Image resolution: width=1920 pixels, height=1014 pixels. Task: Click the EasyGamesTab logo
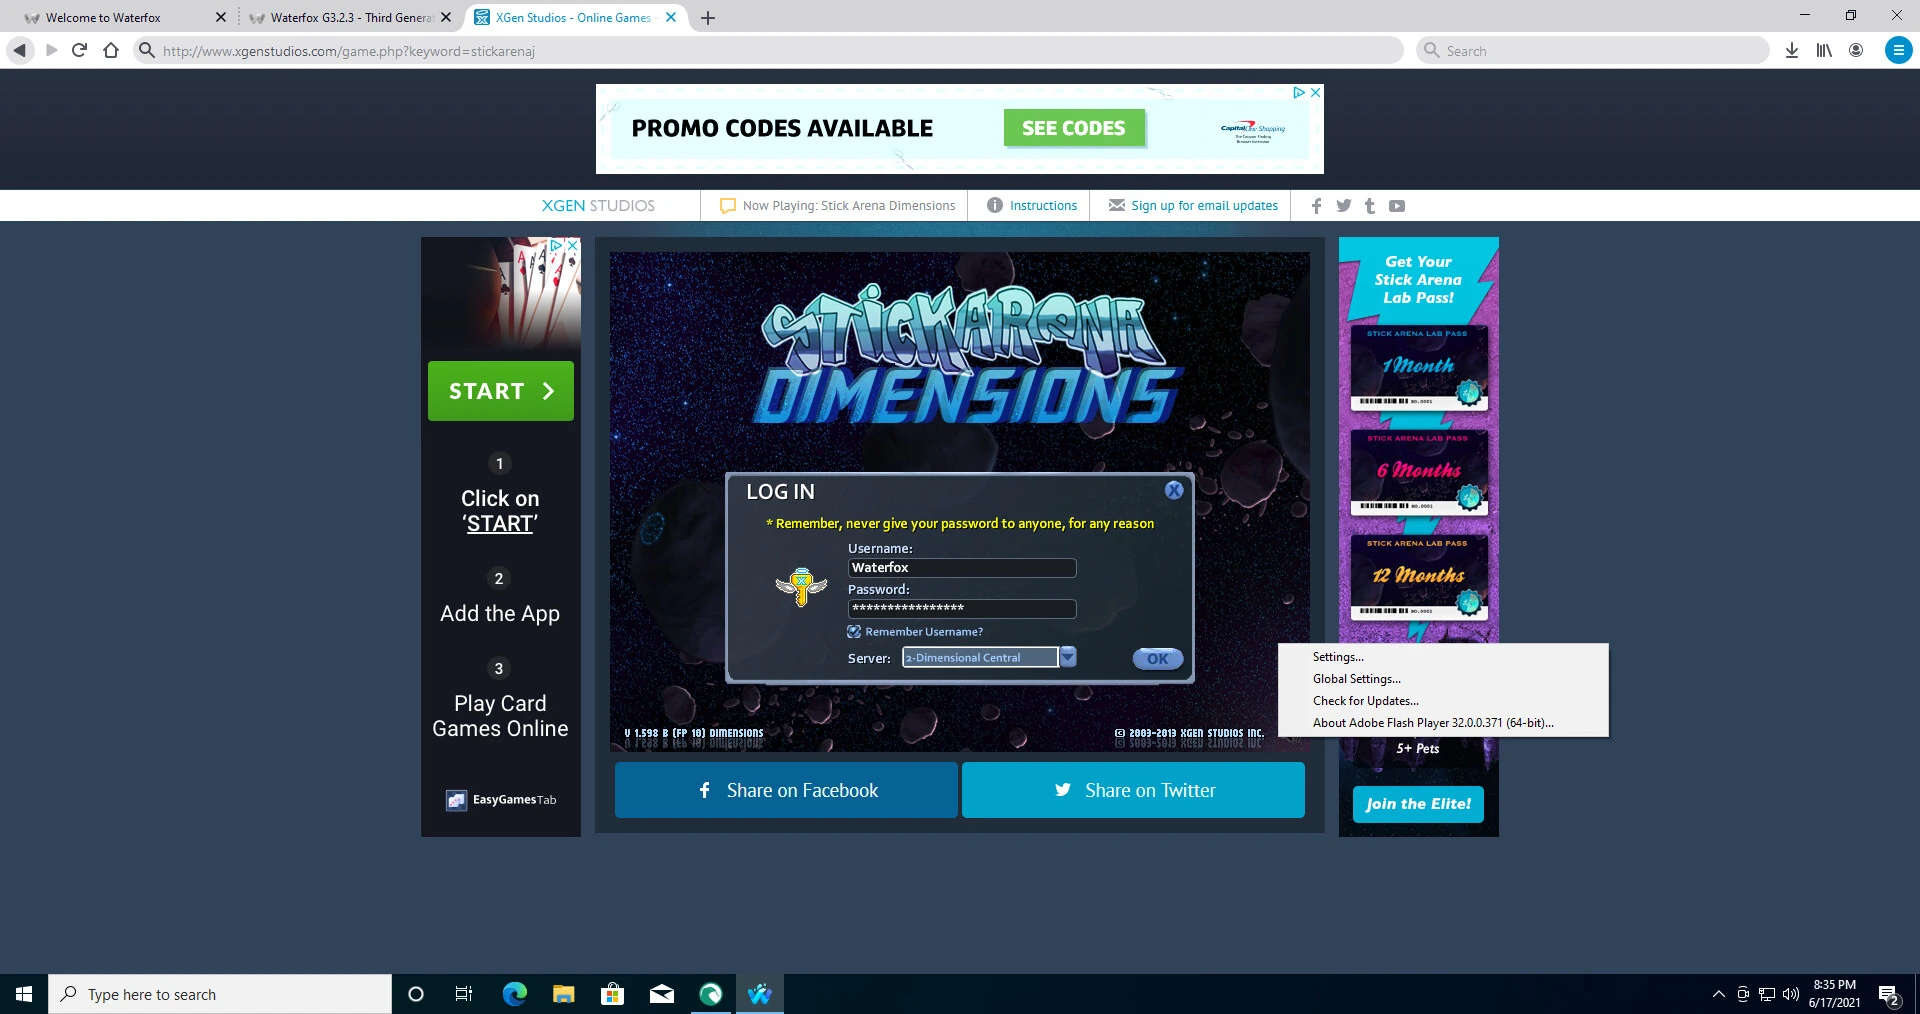(x=501, y=800)
